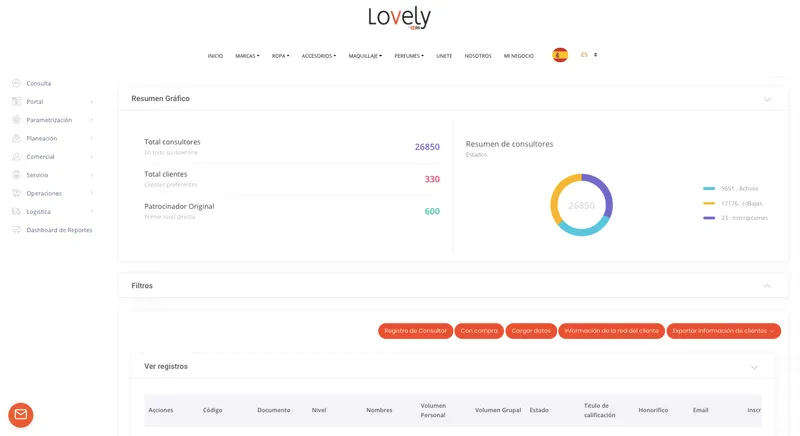Click the Consulta sidebar icon
Image resolution: width=800 pixels, height=436 pixels.
(16, 83)
